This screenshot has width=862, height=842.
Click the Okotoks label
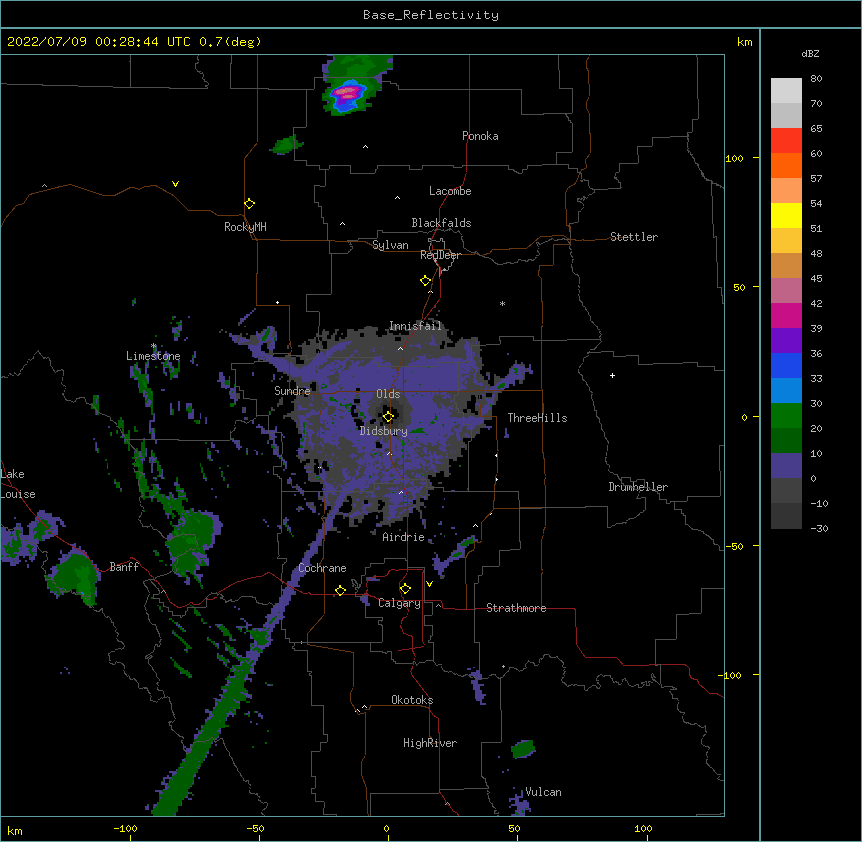pyautogui.click(x=412, y=700)
